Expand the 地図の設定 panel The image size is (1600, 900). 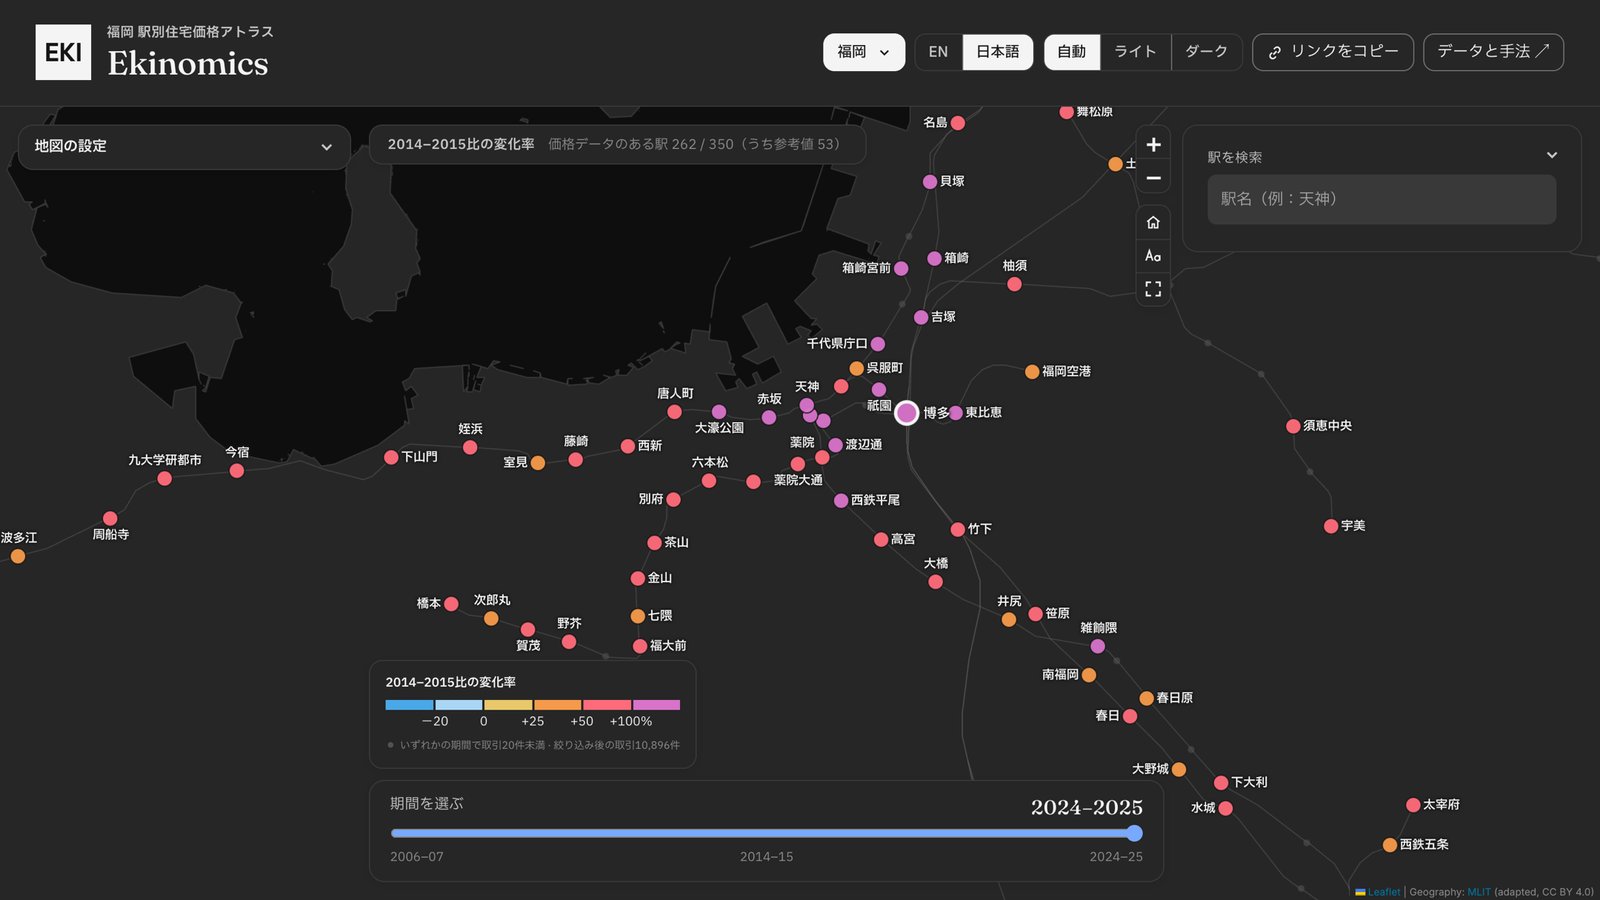pyautogui.click(x=184, y=146)
